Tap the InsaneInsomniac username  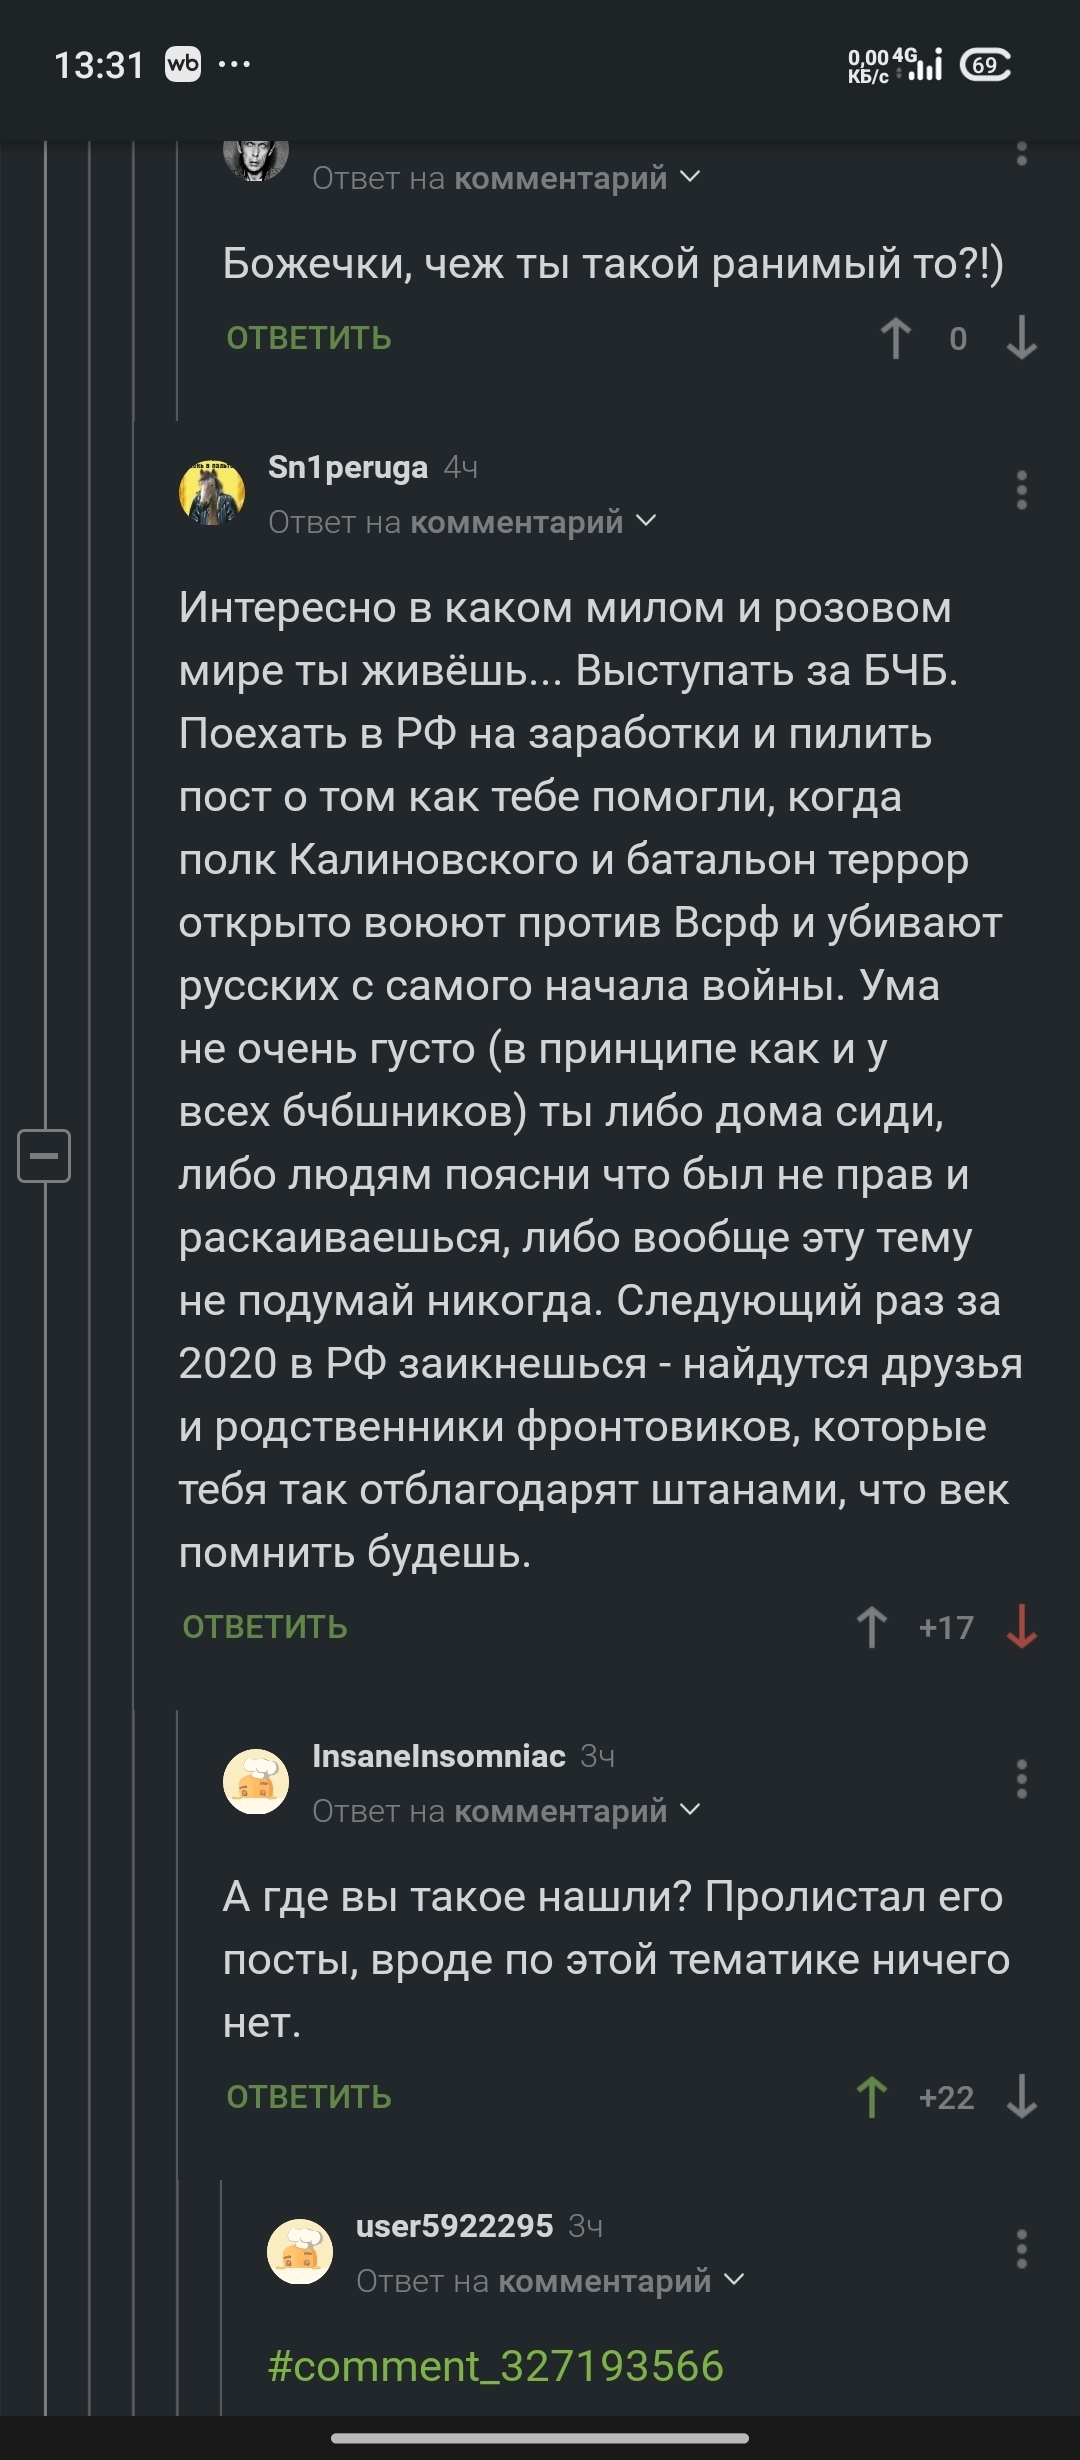pyautogui.click(x=439, y=1756)
